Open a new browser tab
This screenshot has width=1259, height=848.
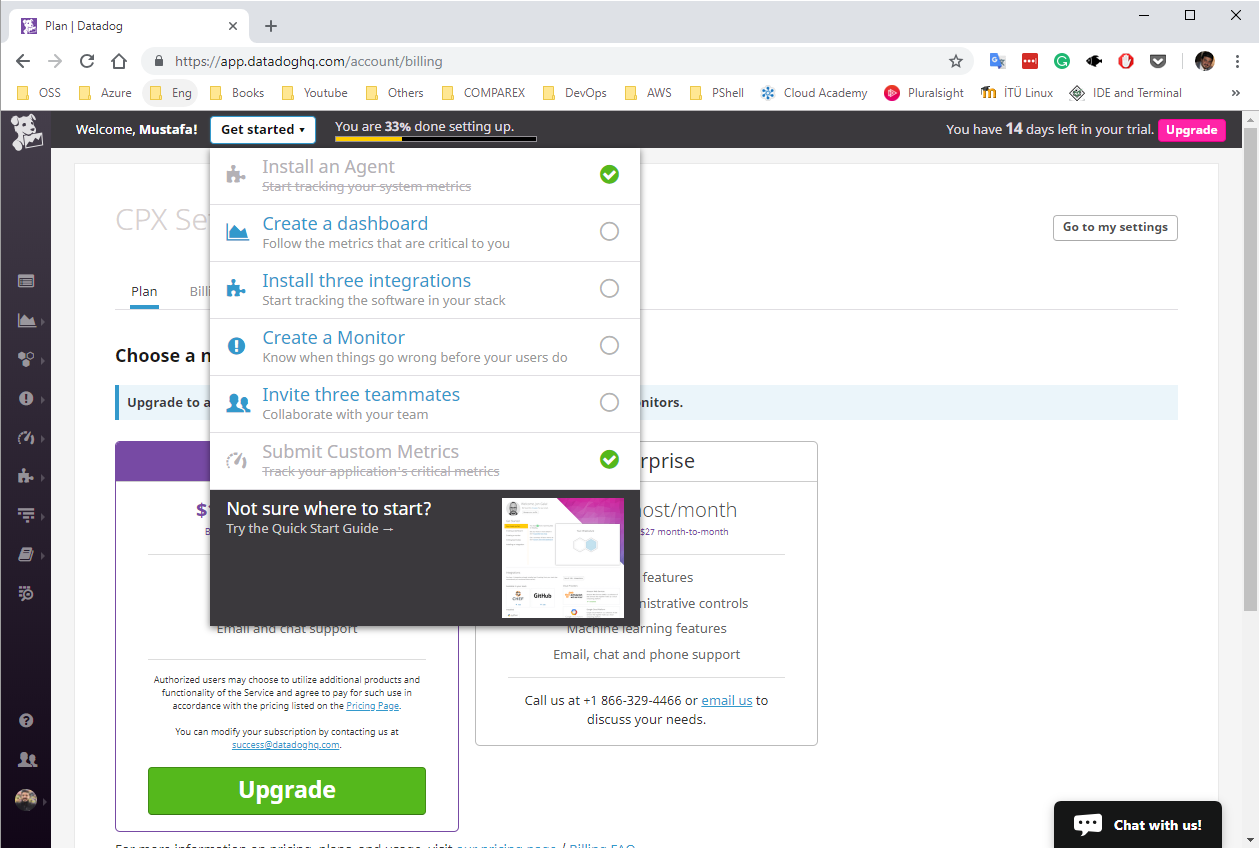pos(271,26)
